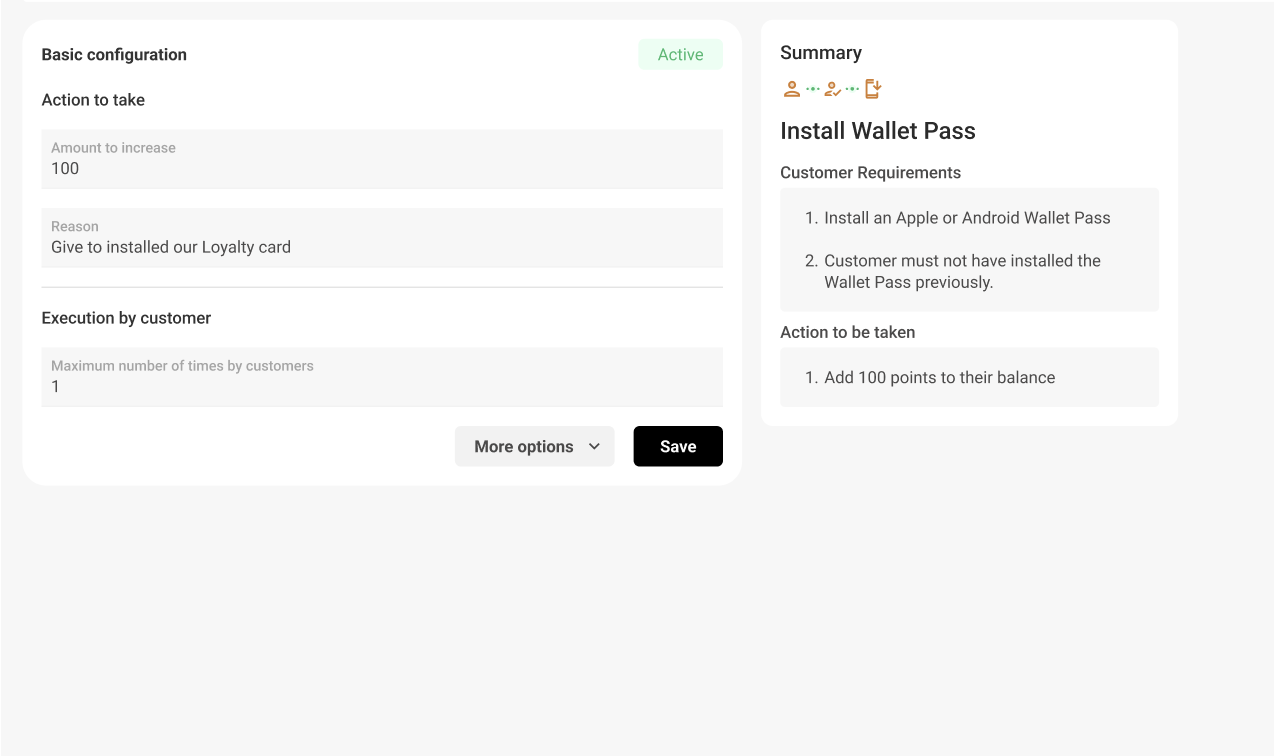The image size is (1274, 756).
Task: Select the Install Wallet Pass heading
Action: (x=877, y=131)
